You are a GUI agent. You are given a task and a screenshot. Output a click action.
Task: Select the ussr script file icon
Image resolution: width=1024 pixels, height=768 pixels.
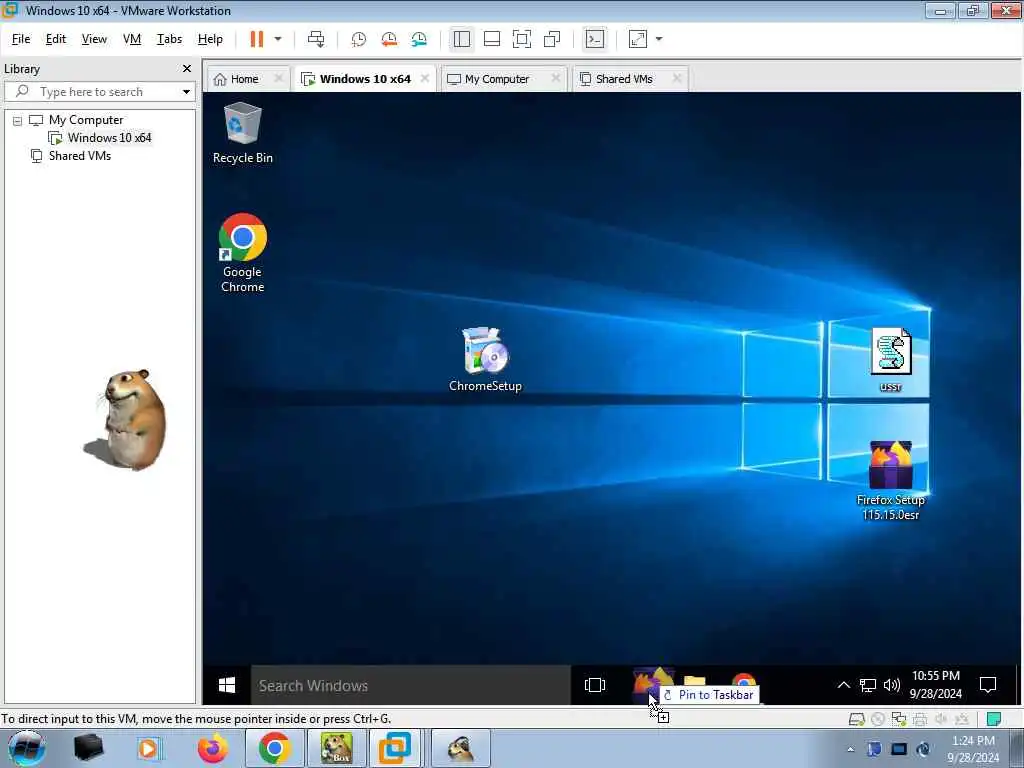point(891,359)
